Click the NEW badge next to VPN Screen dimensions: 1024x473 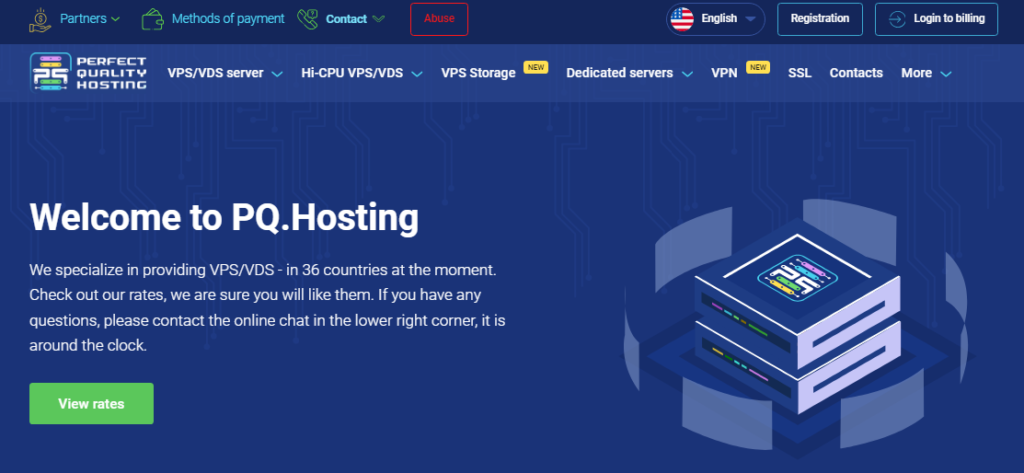[758, 67]
